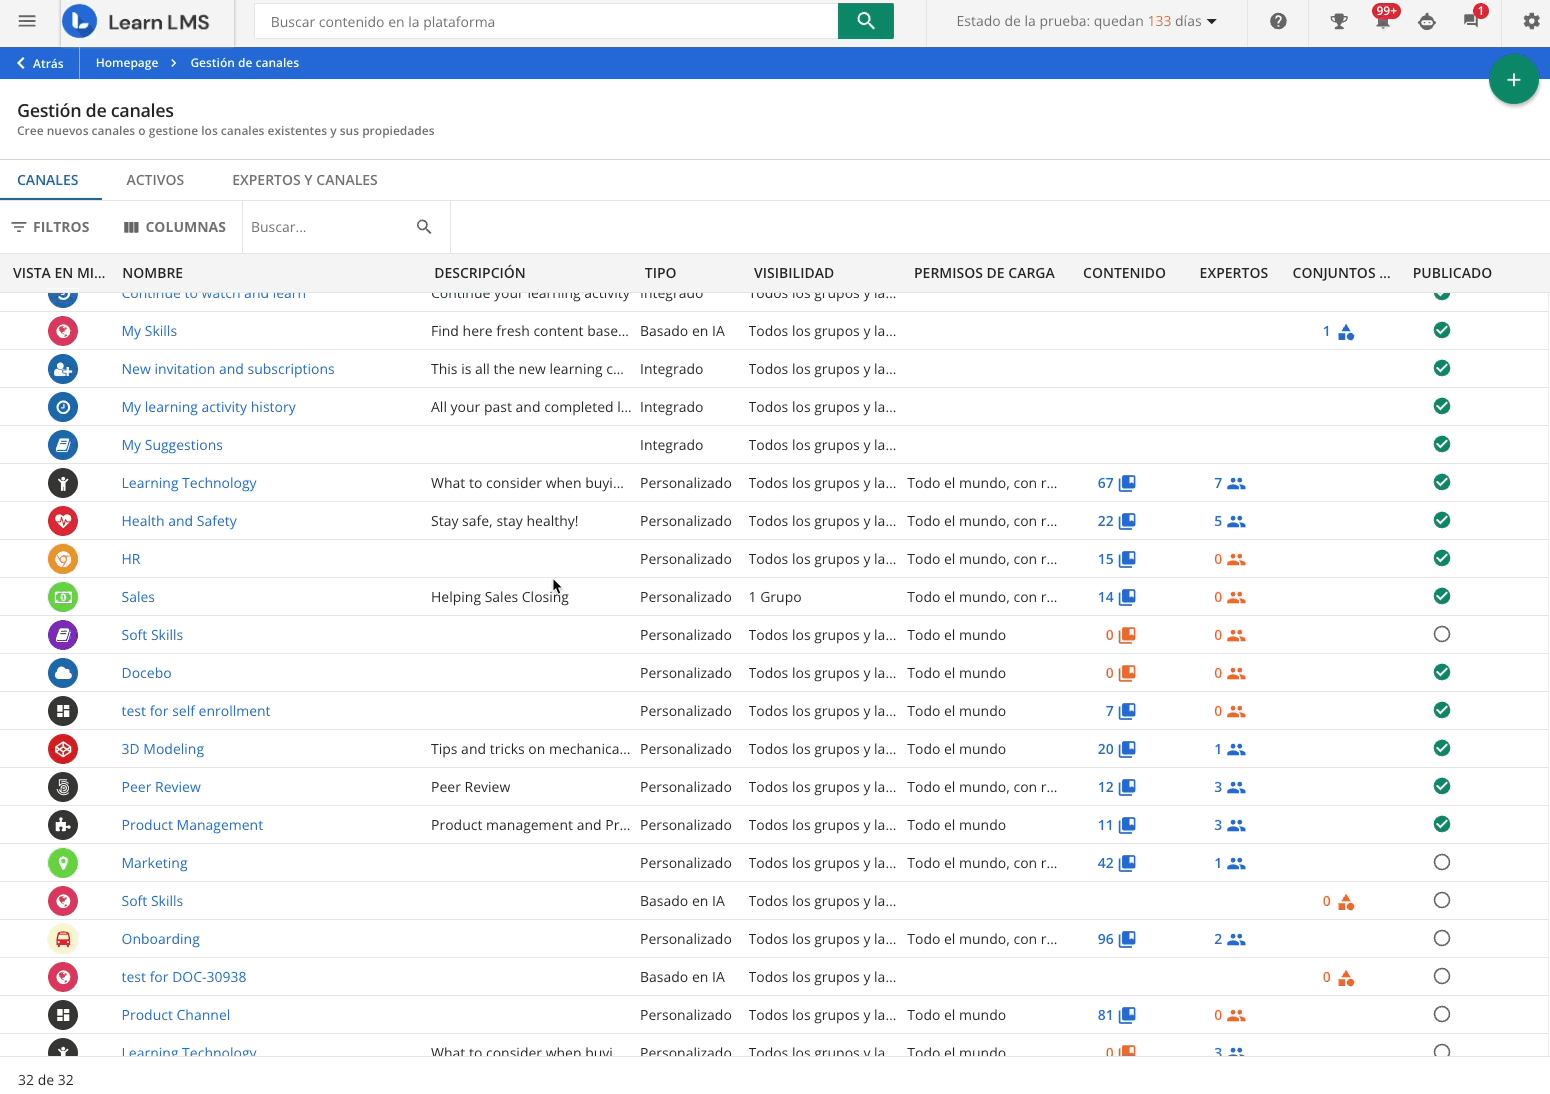Switch to EXPERTOS Y CANALES tab
1550x1094 pixels.
[x=305, y=180]
